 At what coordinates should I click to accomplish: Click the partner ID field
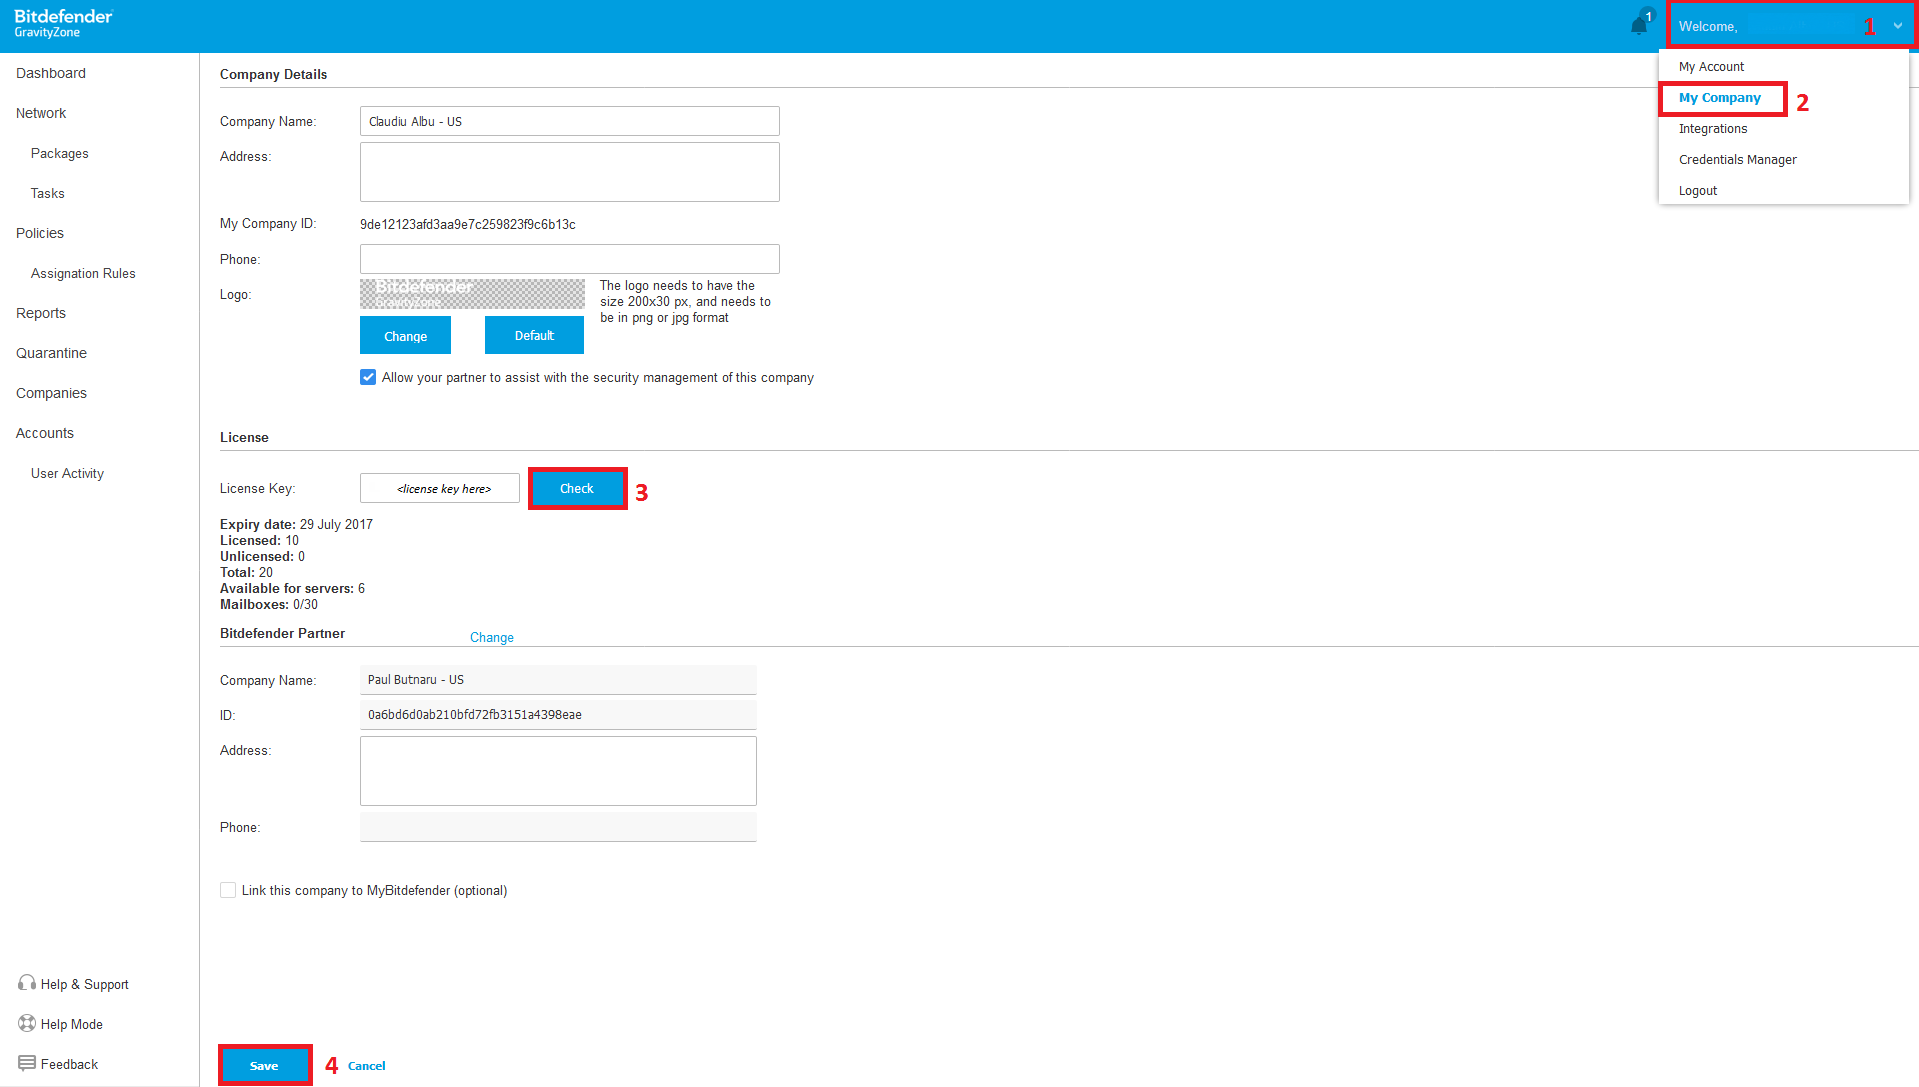(558, 715)
